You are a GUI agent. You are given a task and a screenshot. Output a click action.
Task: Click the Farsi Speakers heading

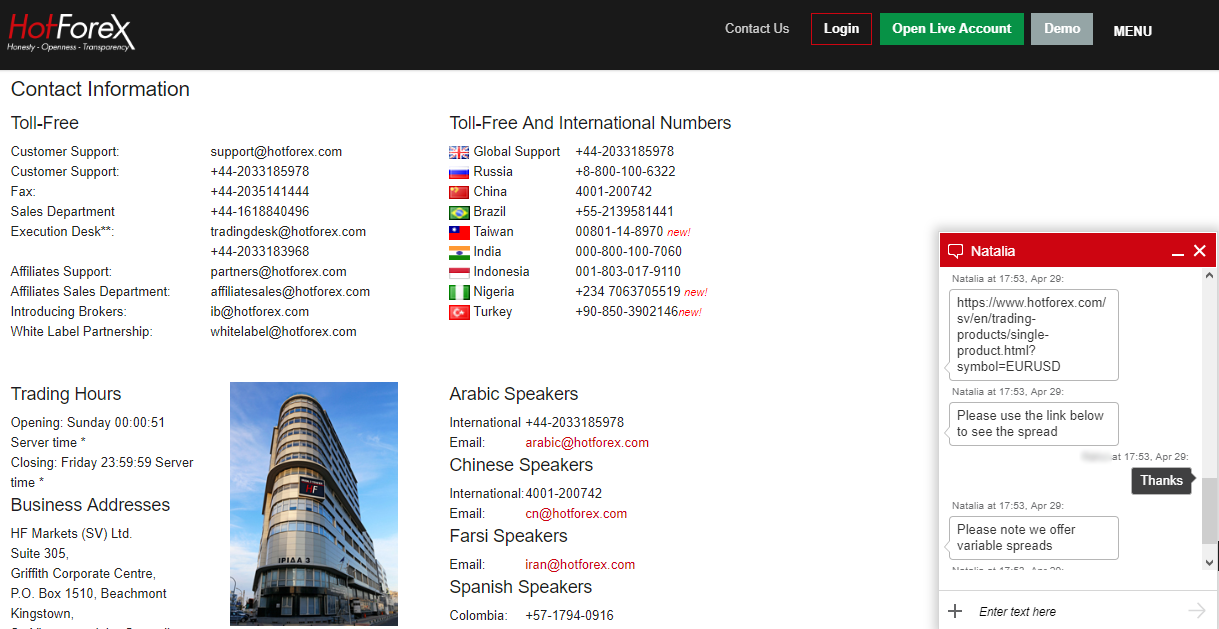(508, 536)
